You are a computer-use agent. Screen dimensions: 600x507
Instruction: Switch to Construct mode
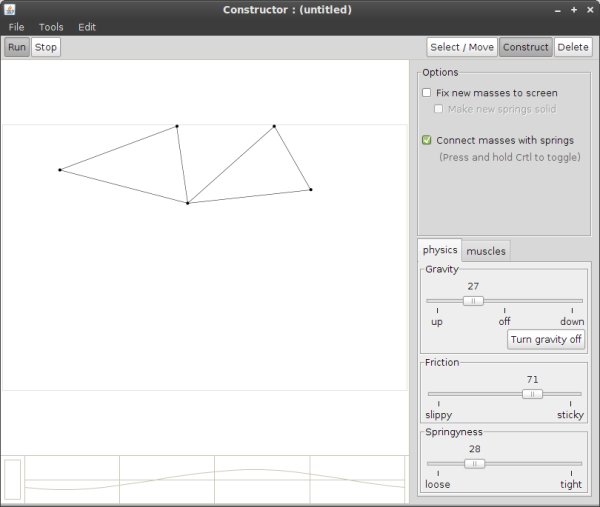pos(525,47)
